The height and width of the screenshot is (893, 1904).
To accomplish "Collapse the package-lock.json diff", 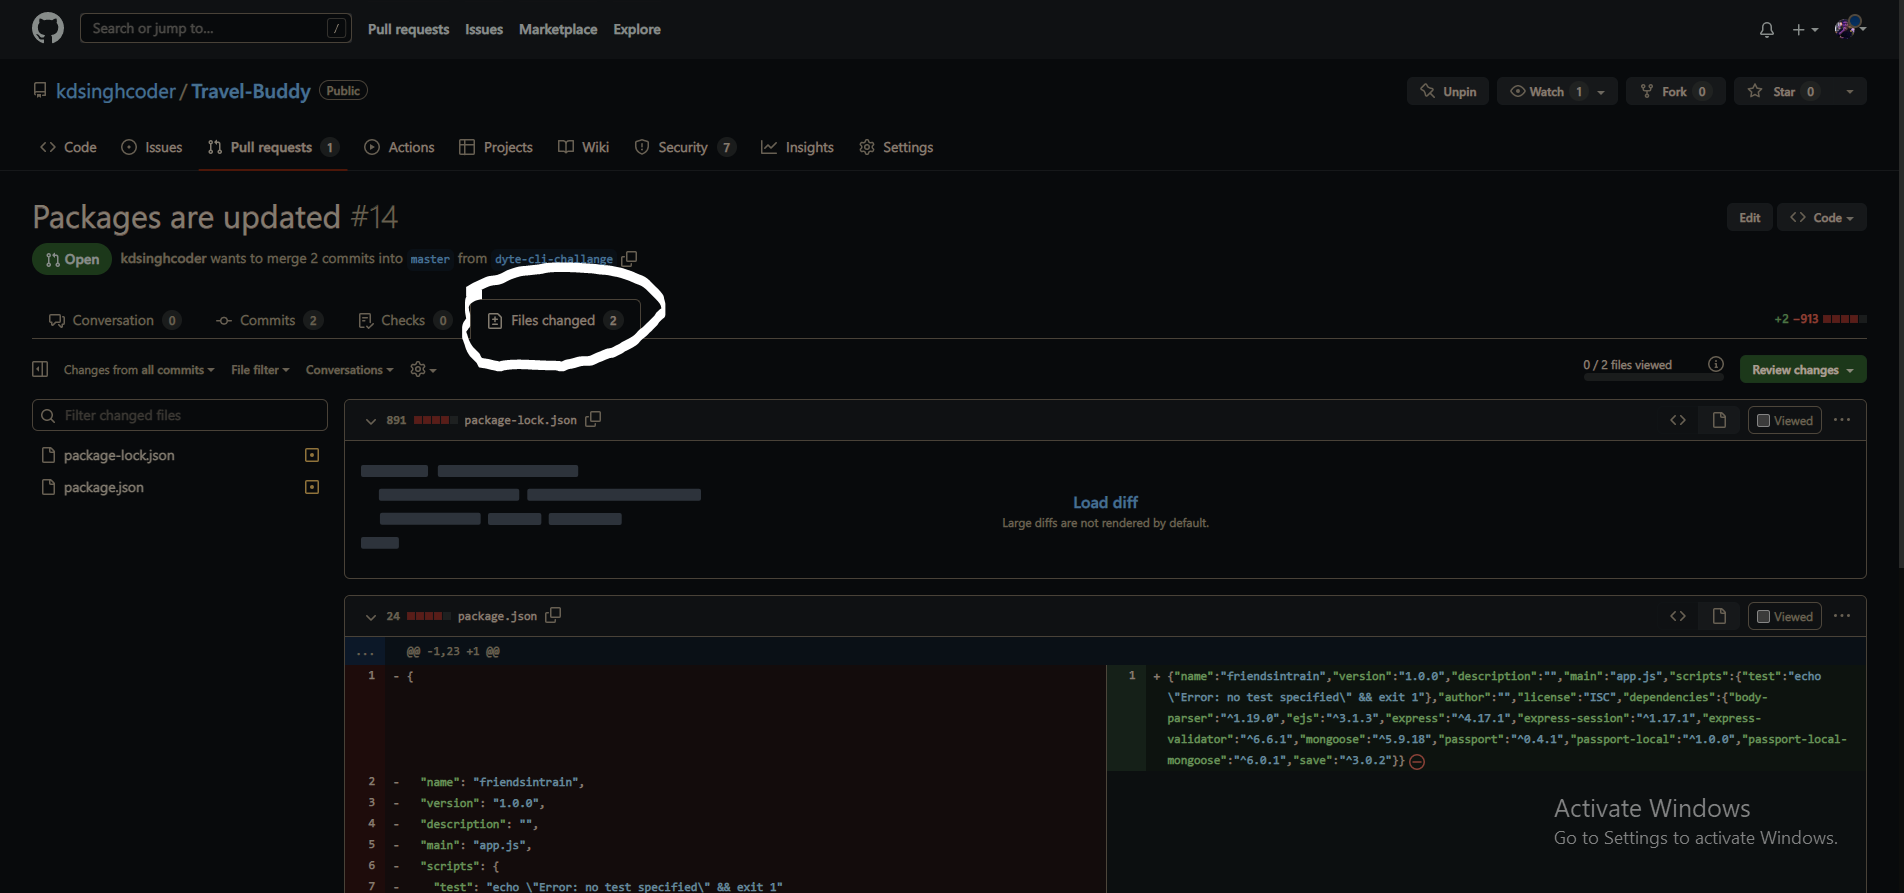I will point(371,421).
